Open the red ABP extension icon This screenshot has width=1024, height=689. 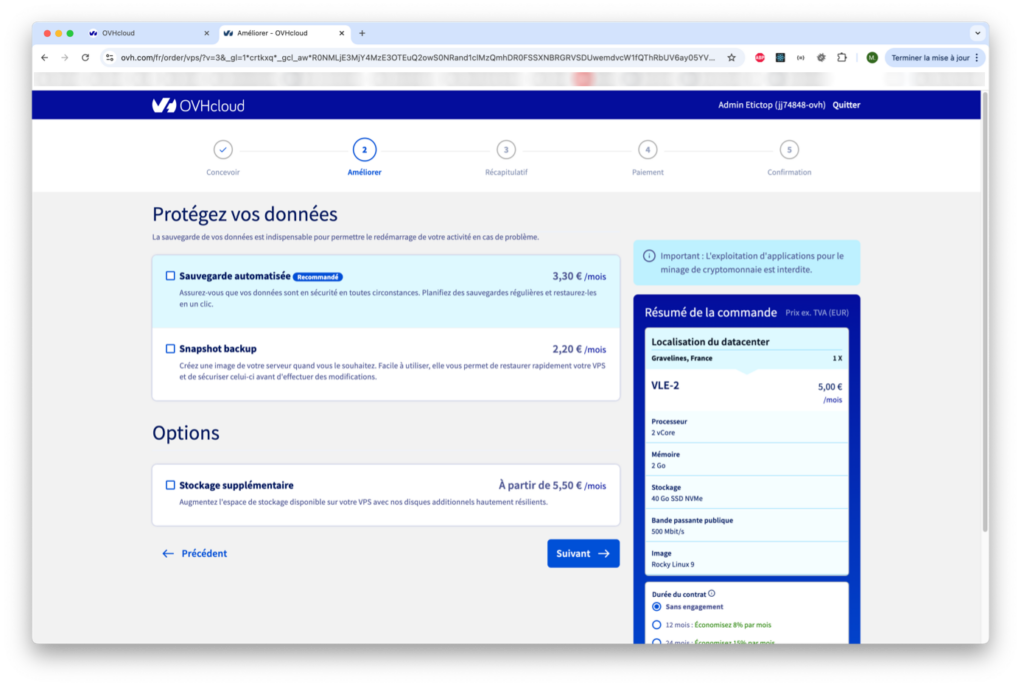pyautogui.click(x=760, y=57)
